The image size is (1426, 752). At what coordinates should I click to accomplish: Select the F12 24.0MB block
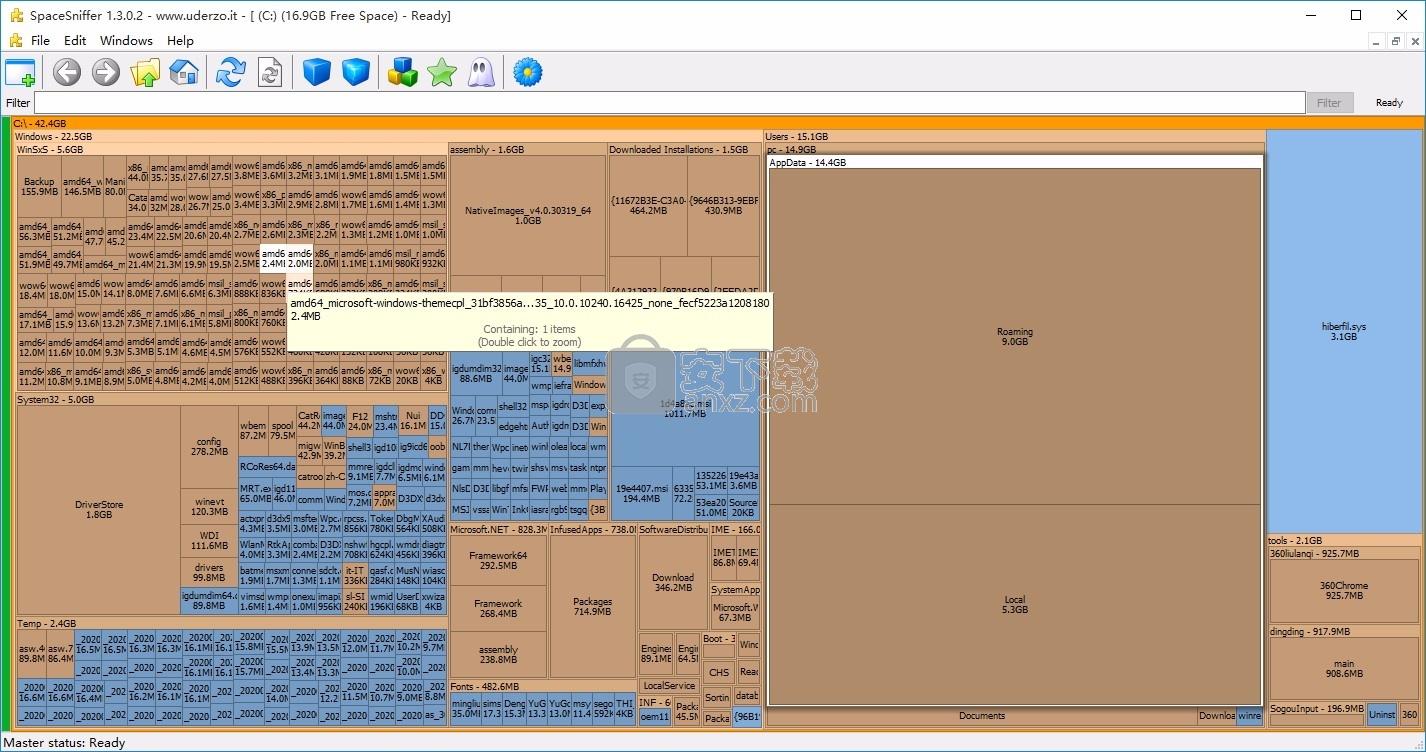(360, 421)
